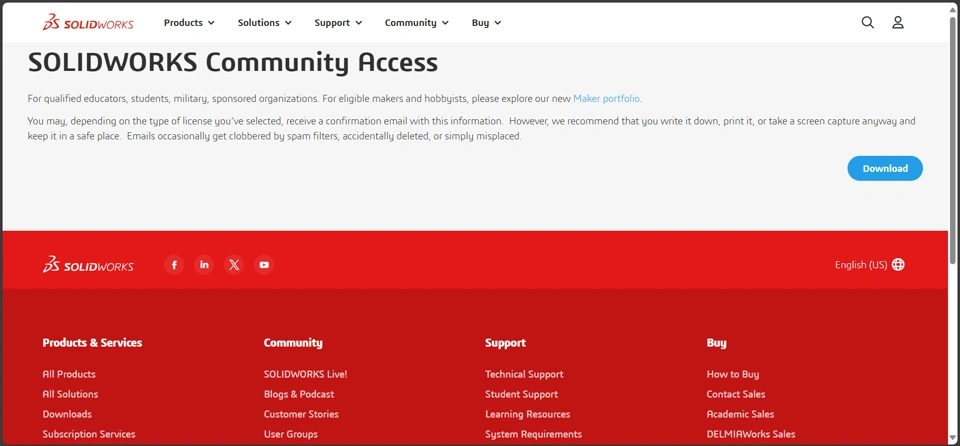
Task: Change language from English (US)
Action: click(869, 265)
